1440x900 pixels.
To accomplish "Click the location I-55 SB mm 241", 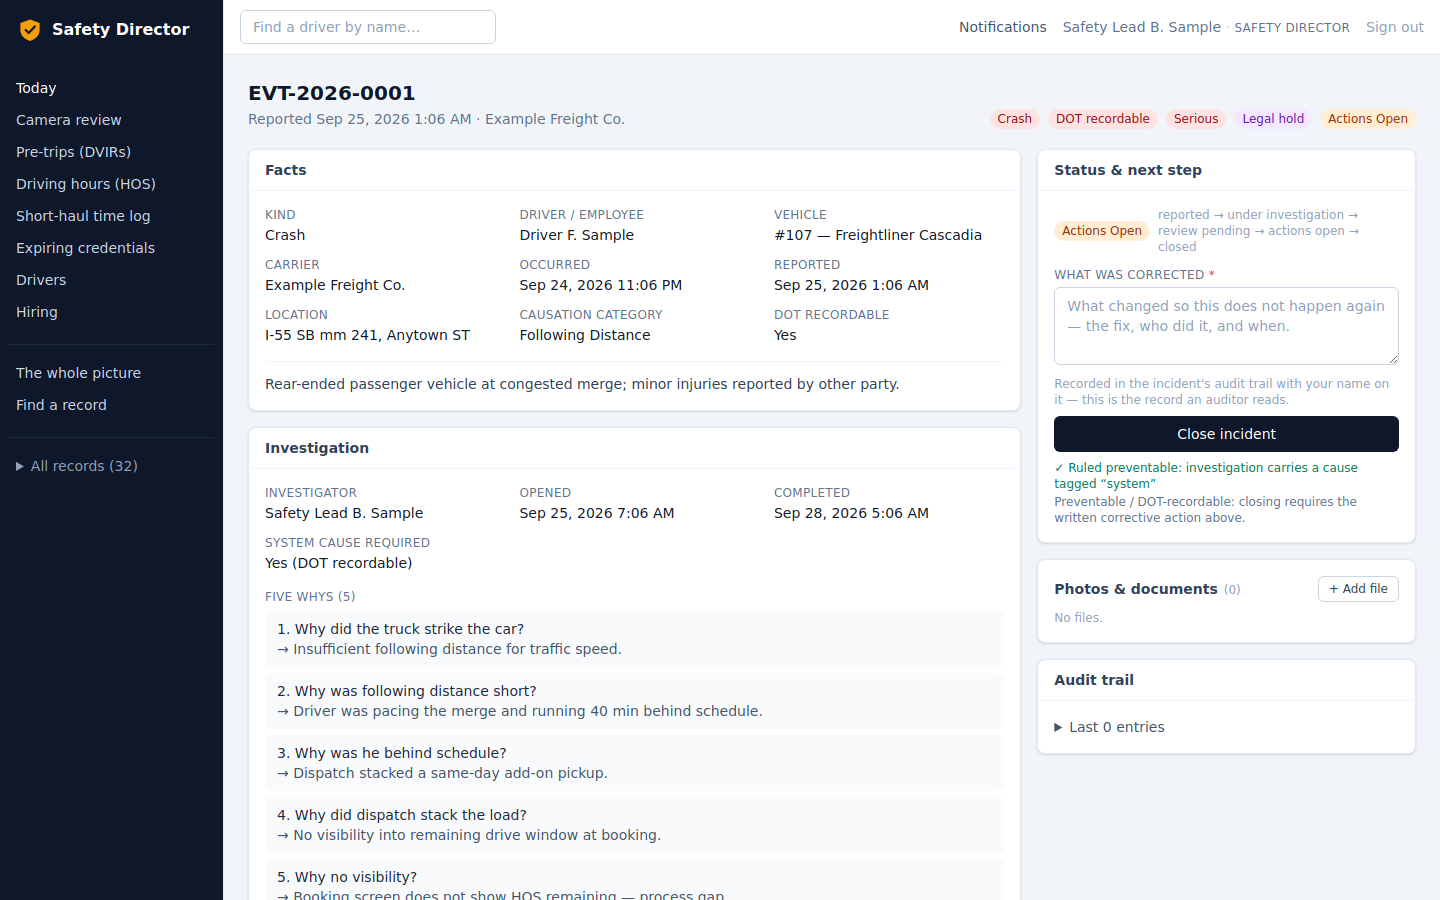I will [x=367, y=335].
